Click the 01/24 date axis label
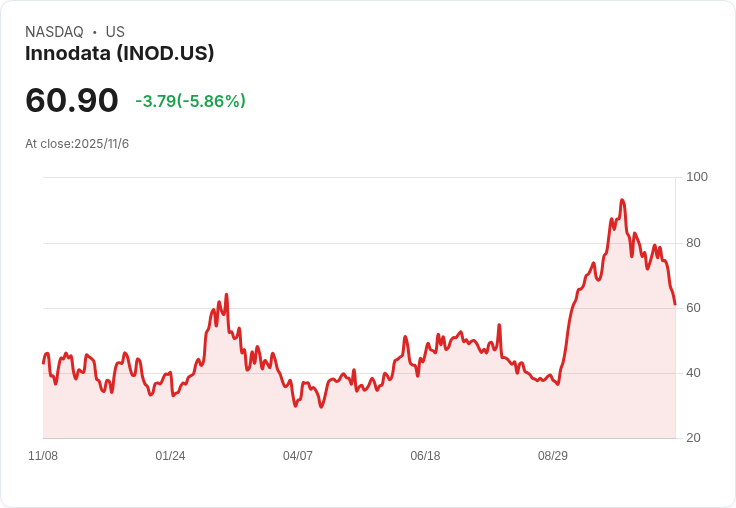This screenshot has height=508, width=736. [170, 455]
